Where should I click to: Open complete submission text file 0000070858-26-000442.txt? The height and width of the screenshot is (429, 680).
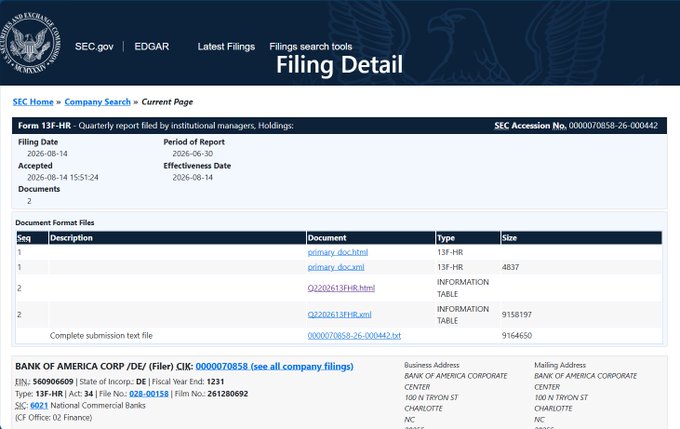pos(354,336)
